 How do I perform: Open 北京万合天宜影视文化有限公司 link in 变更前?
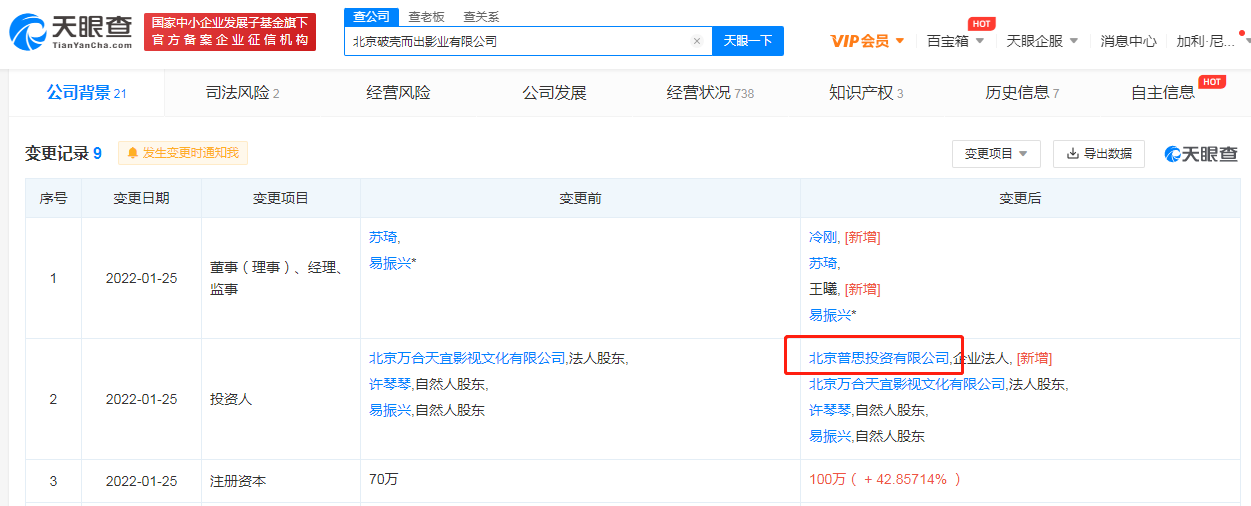click(467, 358)
